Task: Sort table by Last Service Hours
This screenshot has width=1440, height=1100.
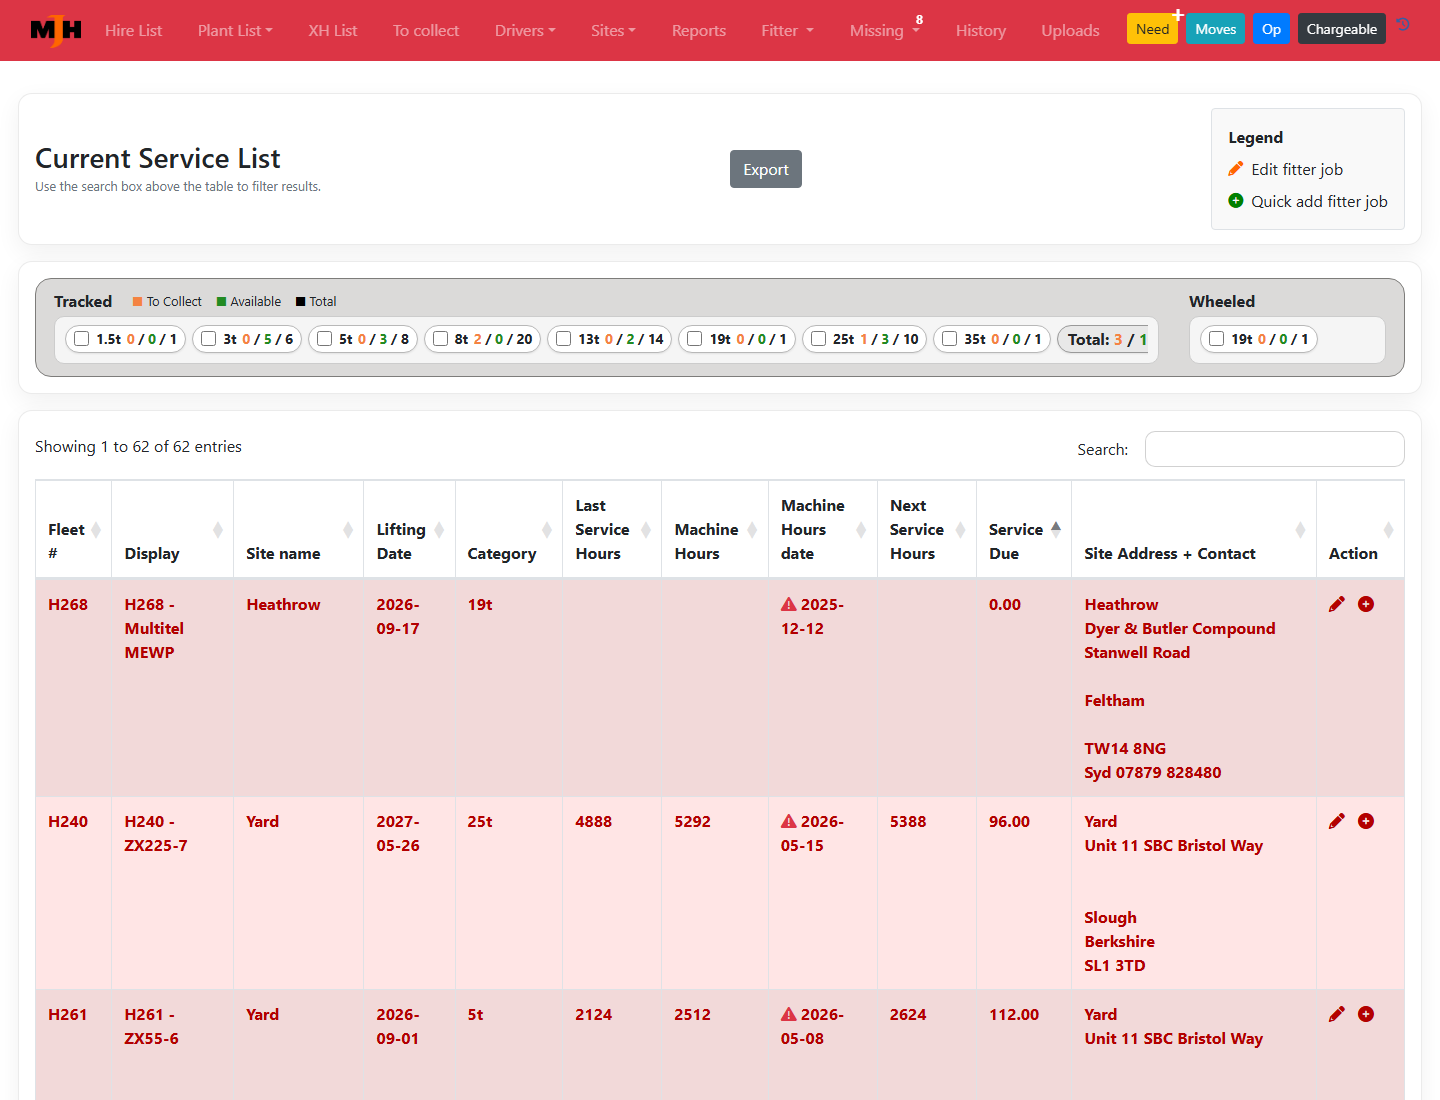Action: (612, 529)
